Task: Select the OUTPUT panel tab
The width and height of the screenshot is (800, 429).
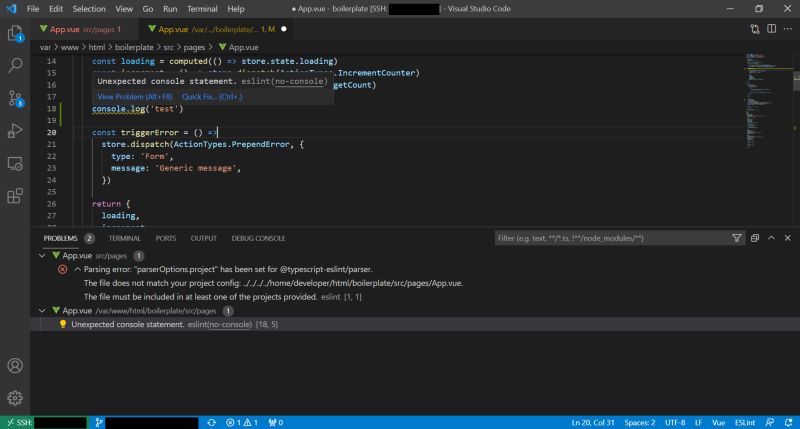Action: (x=204, y=238)
